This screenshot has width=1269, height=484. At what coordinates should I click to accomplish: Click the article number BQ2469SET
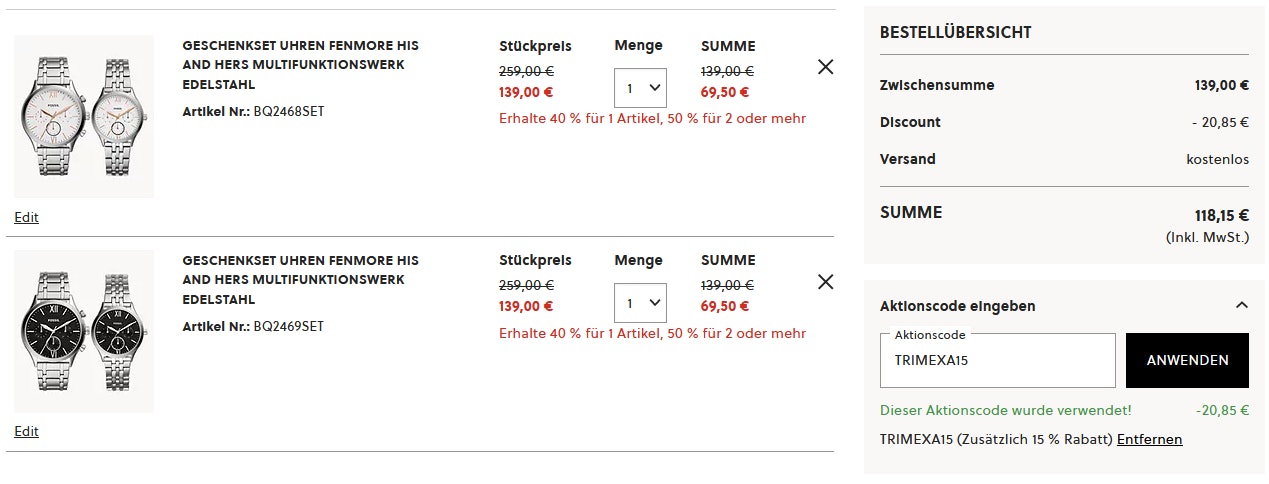[288, 326]
